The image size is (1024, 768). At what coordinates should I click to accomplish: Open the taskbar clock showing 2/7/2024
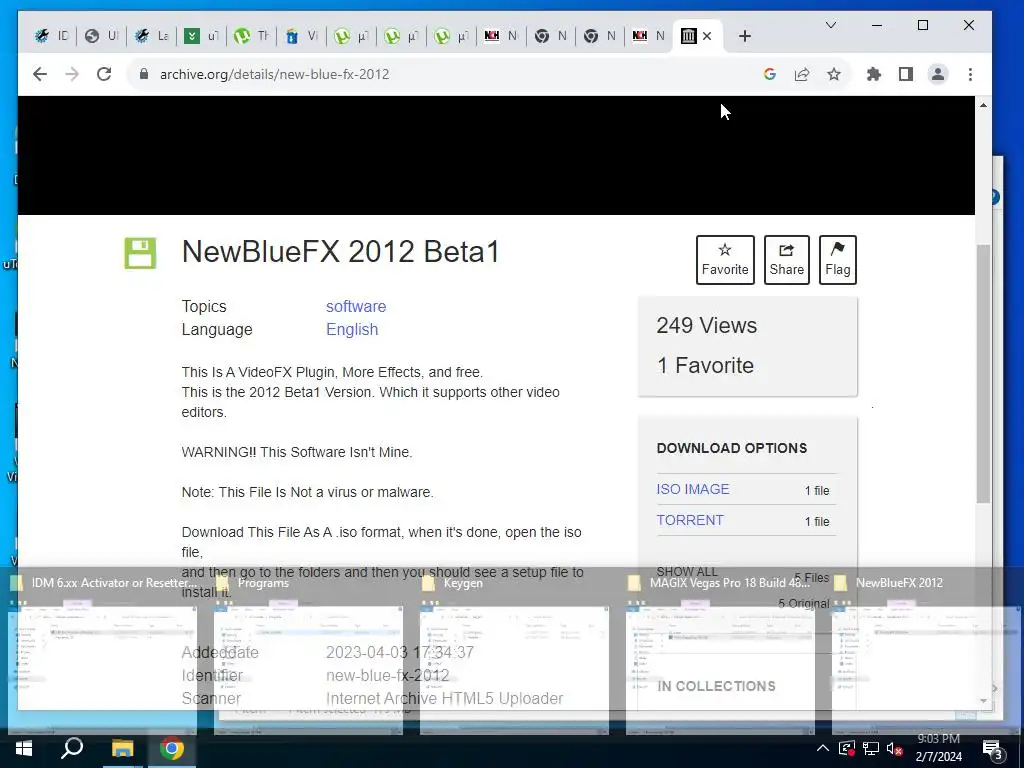point(938,748)
